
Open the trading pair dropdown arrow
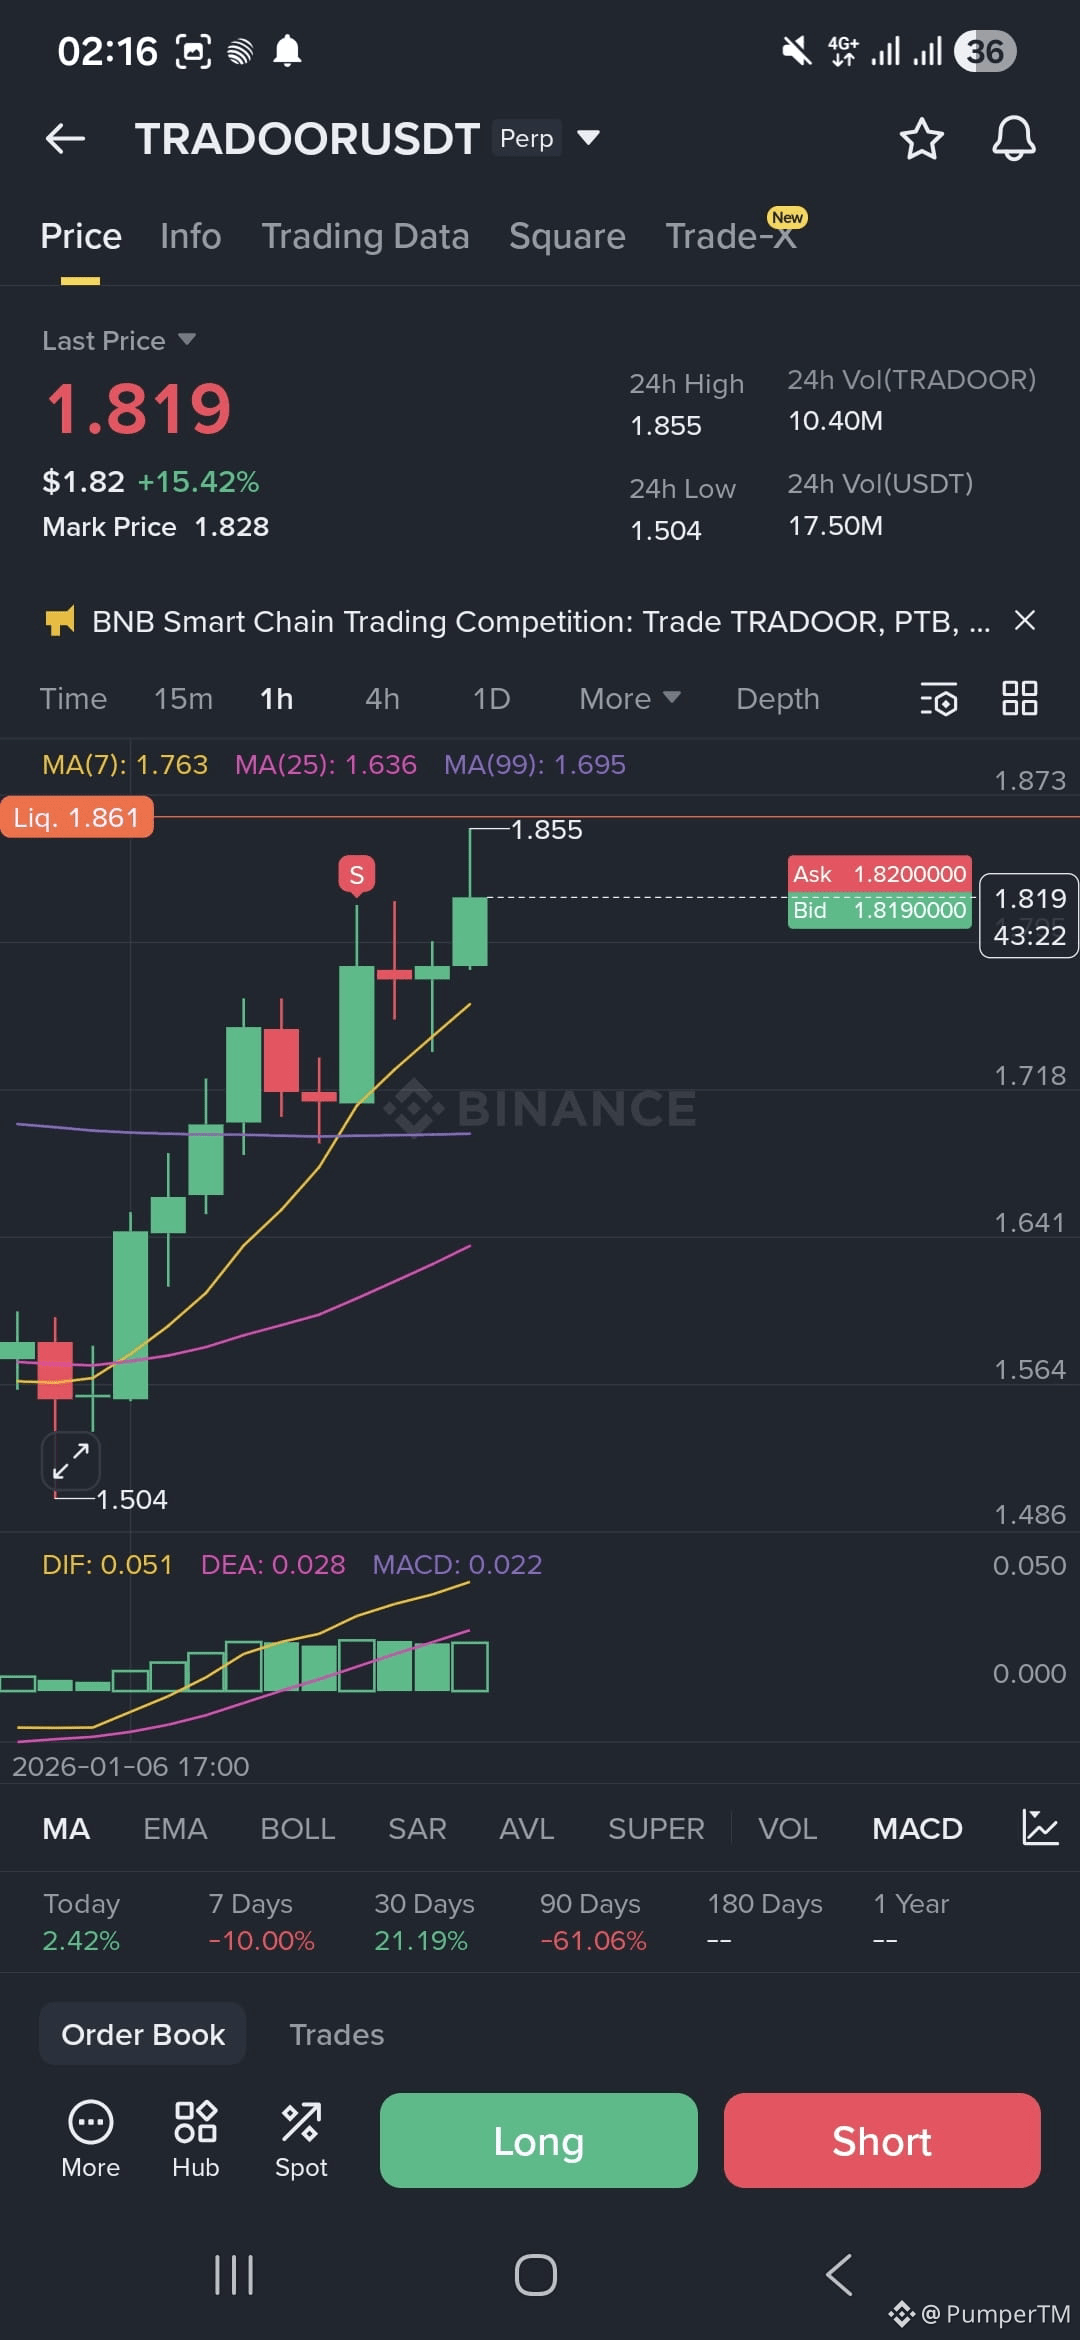[x=589, y=137]
